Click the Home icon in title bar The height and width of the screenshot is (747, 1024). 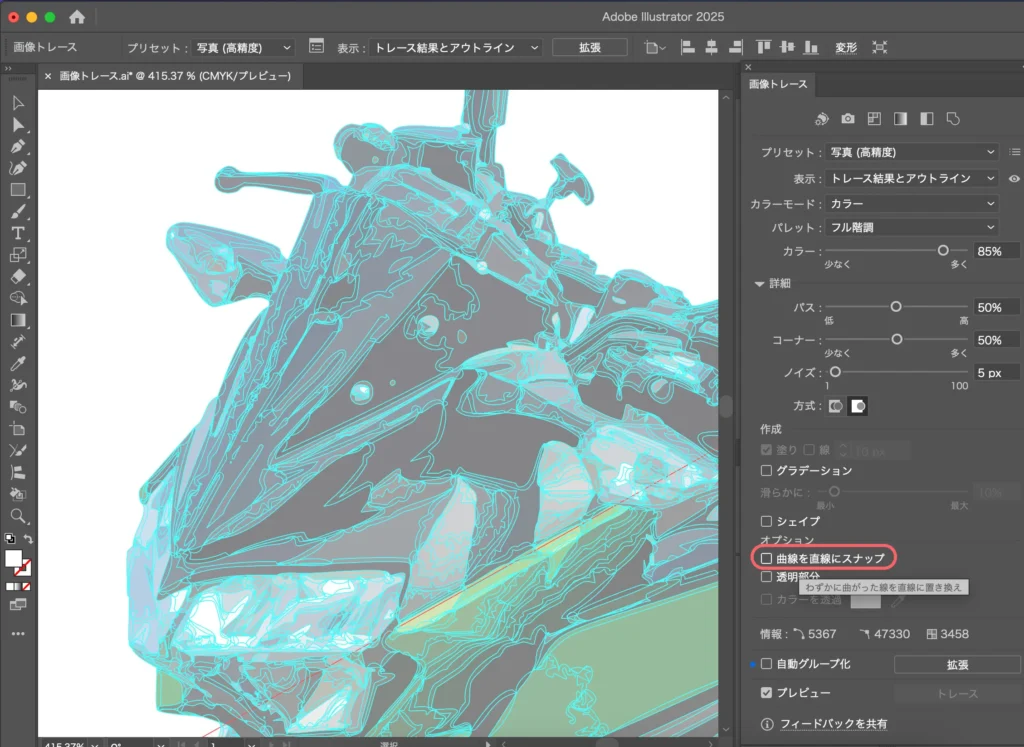pyautogui.click(x=77, y=17)
